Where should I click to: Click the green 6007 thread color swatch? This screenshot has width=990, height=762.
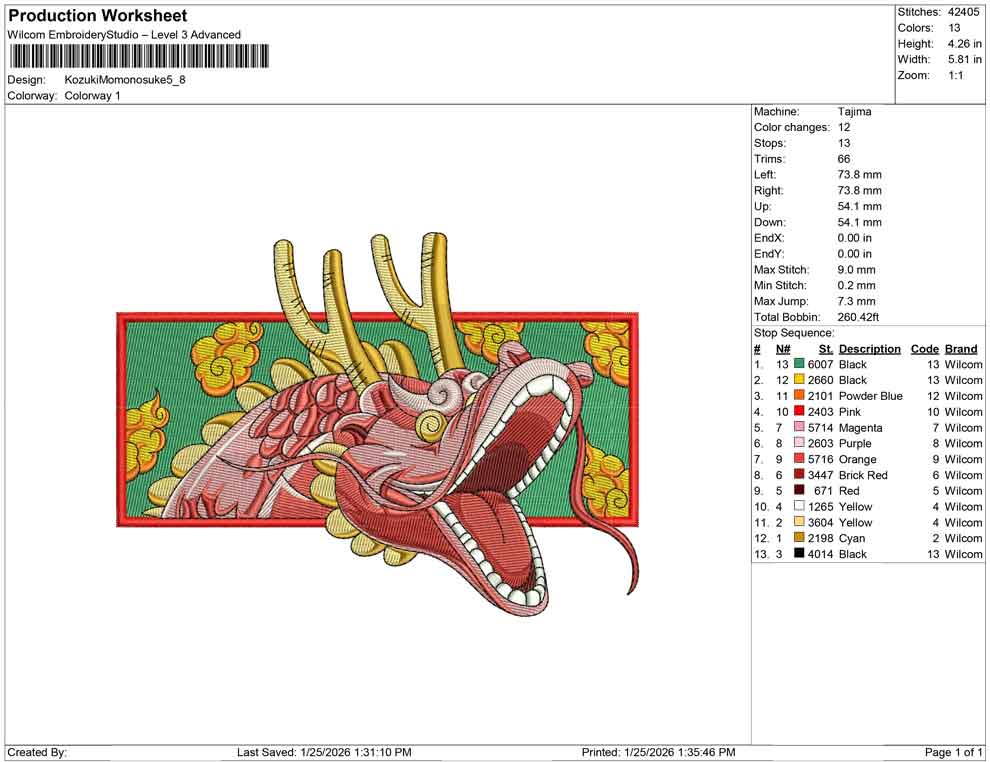[x=799, y=365]
